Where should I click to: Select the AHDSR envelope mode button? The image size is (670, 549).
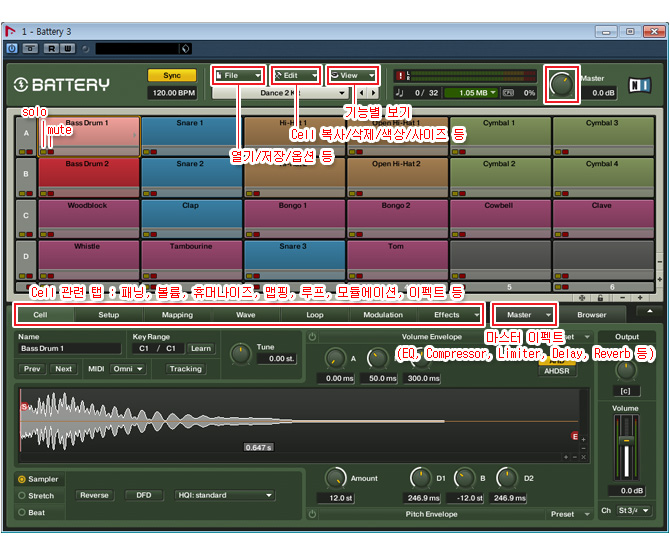coord(556,371)
